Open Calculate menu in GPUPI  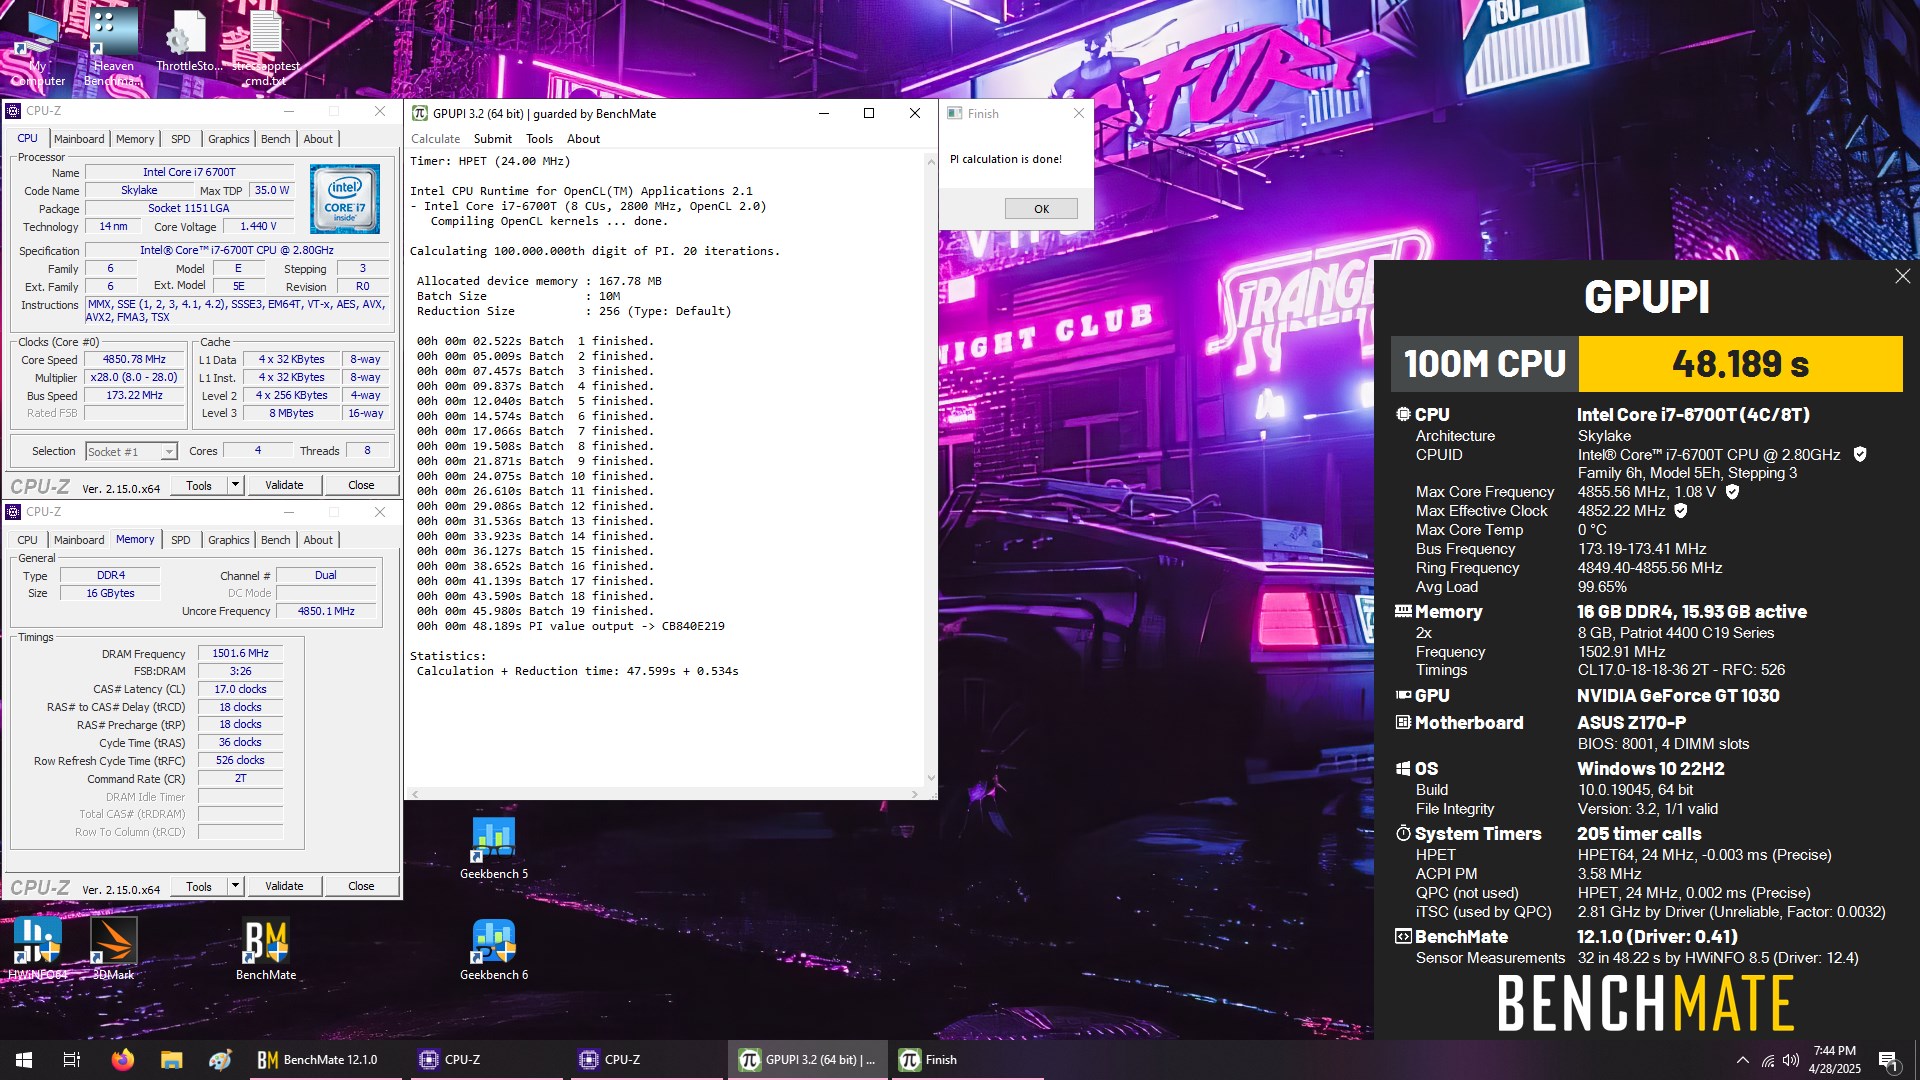coord(436,139)
